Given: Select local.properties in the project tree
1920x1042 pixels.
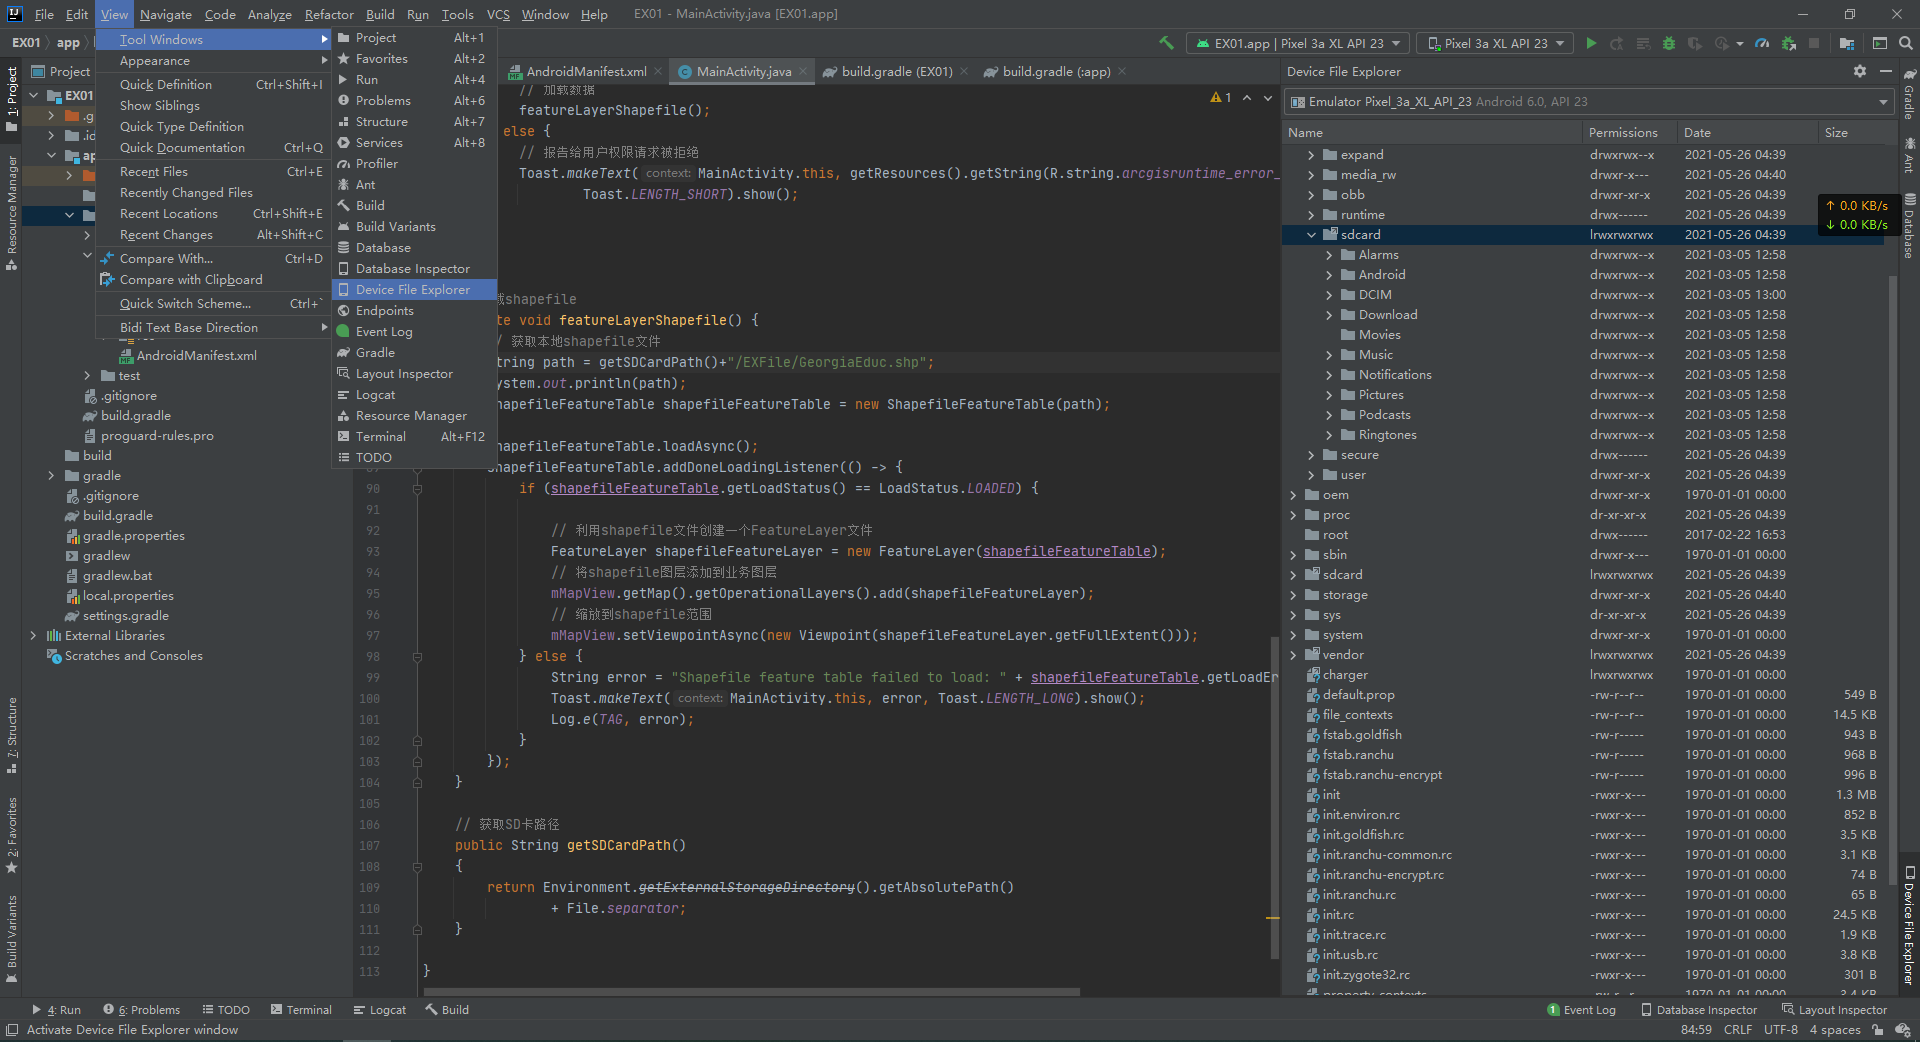Looking at the screenshot, I should [128, 596].
